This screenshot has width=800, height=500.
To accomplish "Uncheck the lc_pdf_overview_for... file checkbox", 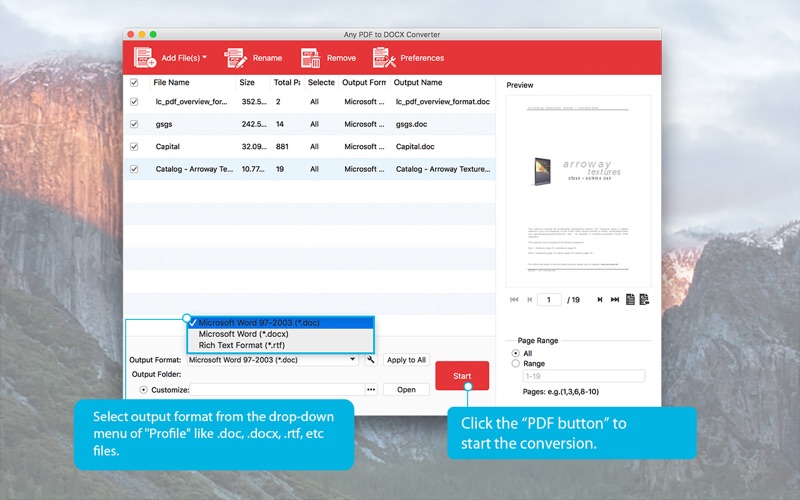I will pyautogui.click(x=134, y=102).
